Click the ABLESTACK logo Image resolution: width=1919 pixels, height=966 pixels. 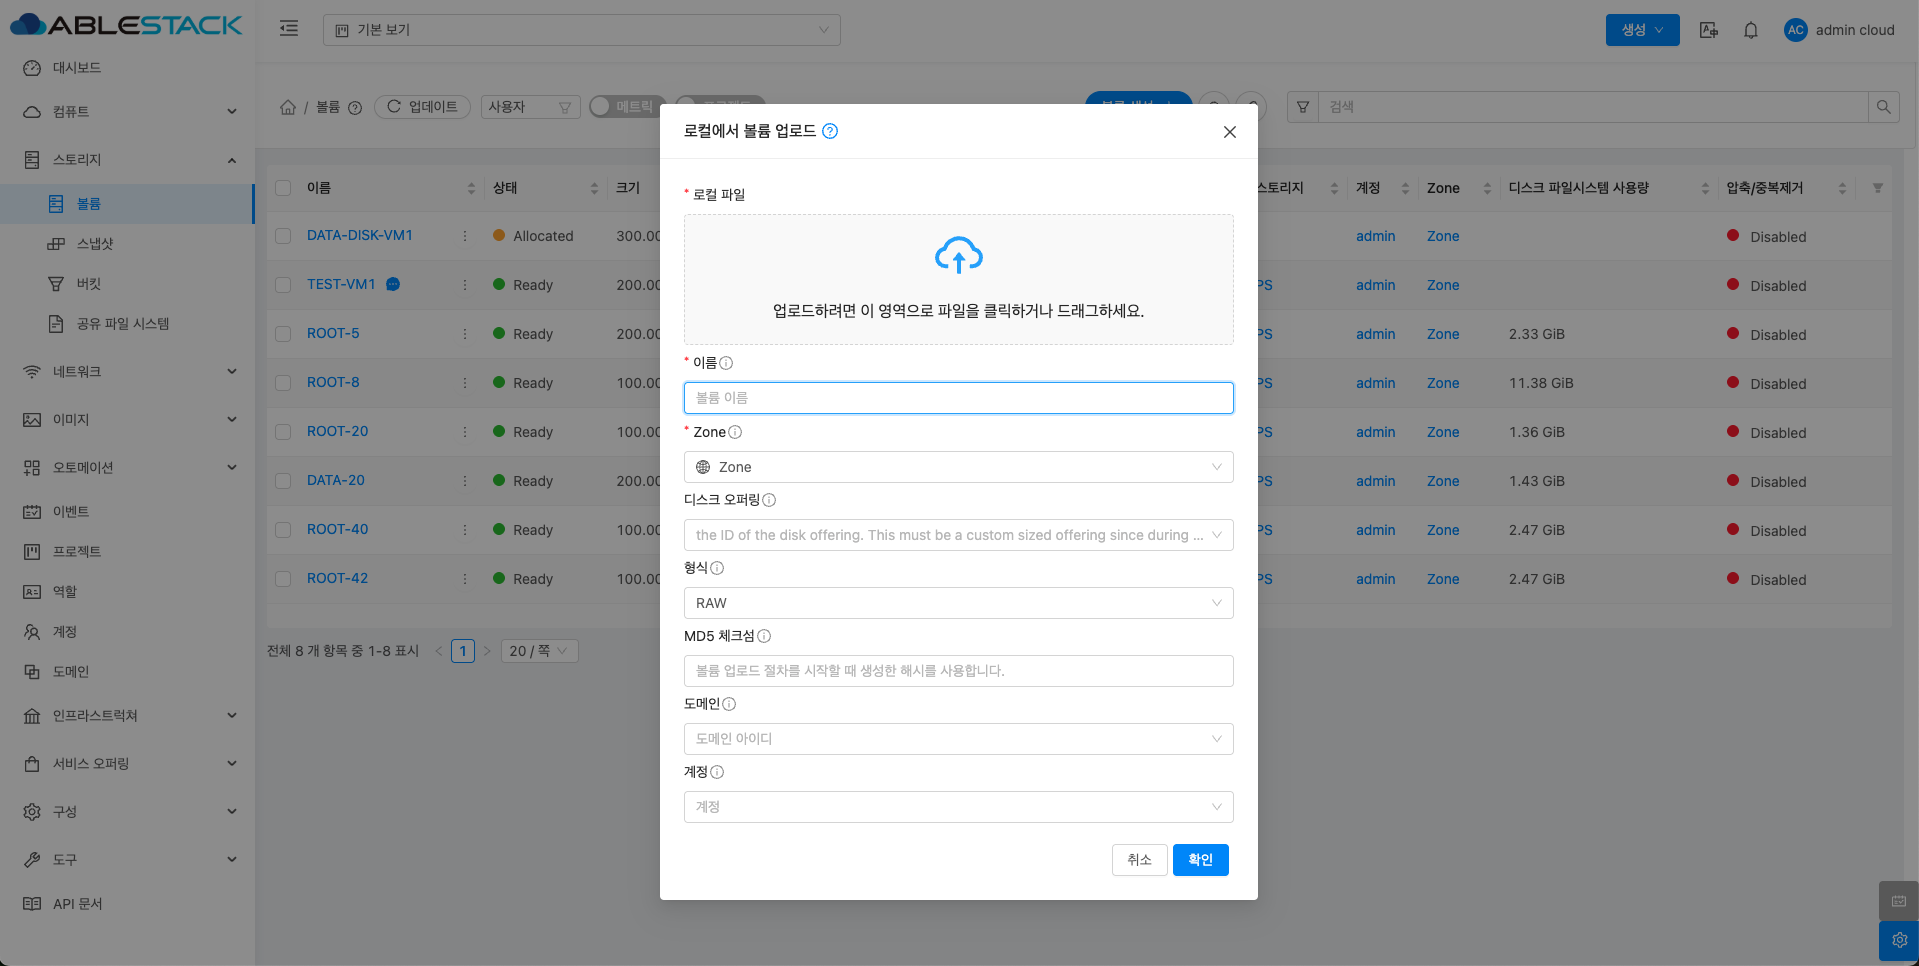coord(126,25)
